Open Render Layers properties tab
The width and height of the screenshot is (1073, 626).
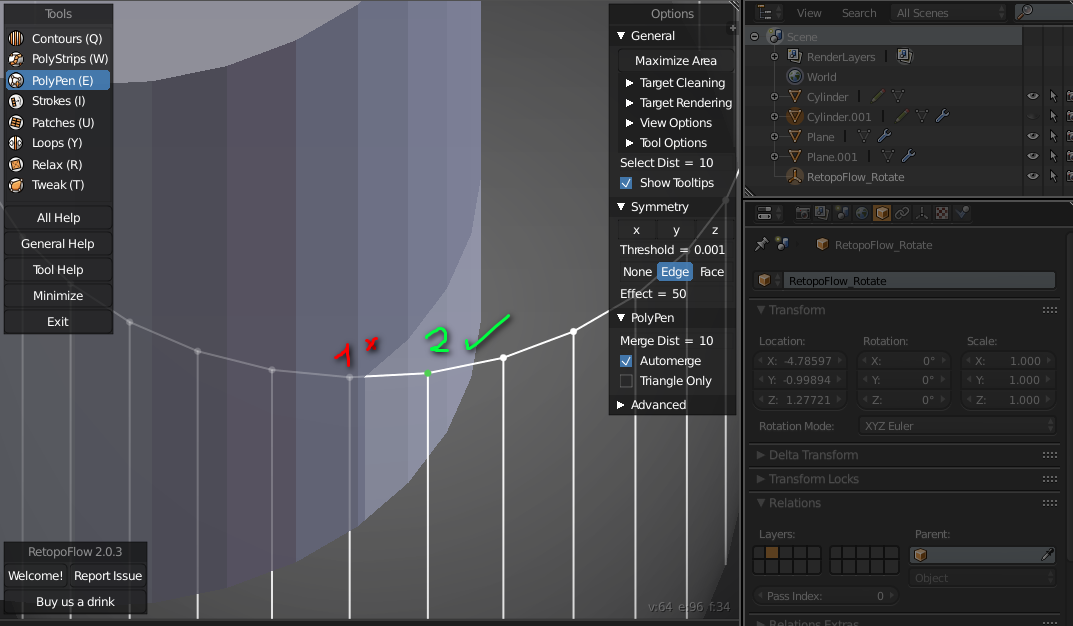pyautogui.click(x=822, y=213)
